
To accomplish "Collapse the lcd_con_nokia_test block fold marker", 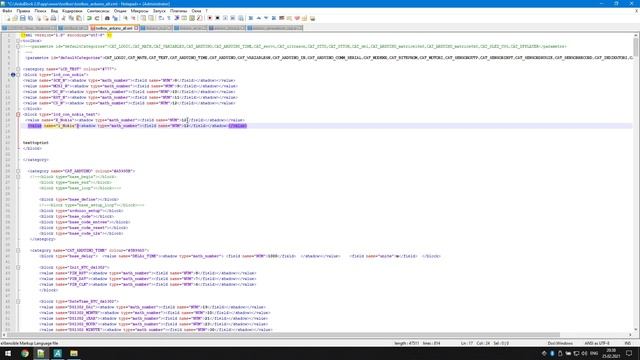I will coord(18,114).
